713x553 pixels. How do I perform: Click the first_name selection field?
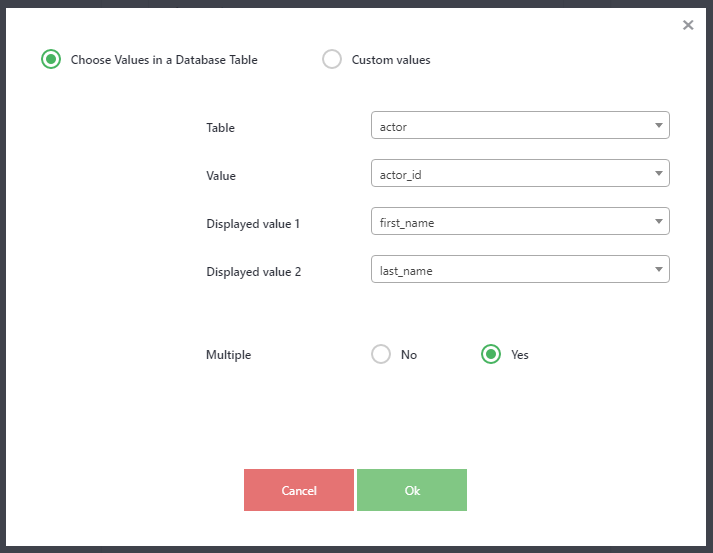pyautogui.click(x=520, y=221)
